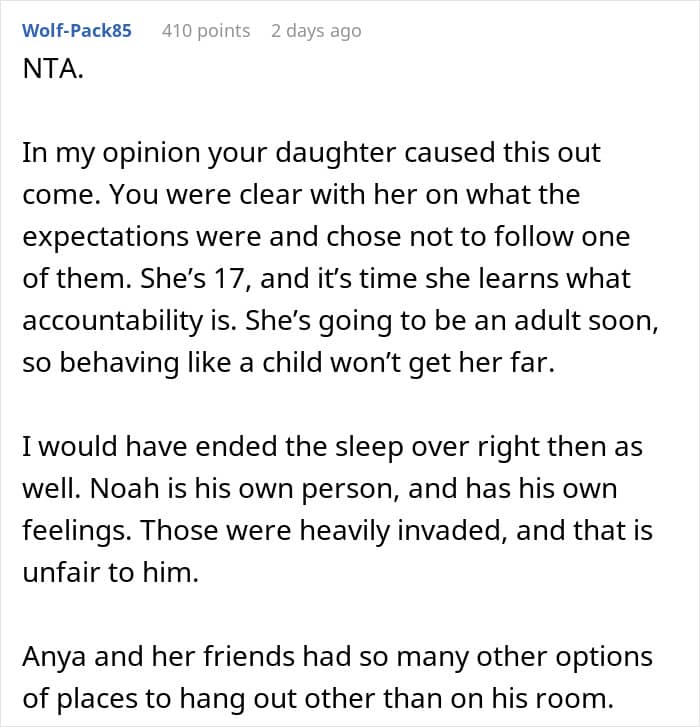Viewport: 700px width, 727px height.
Task: Click the word accountability in the comment
Action: (x=113, y=320)
